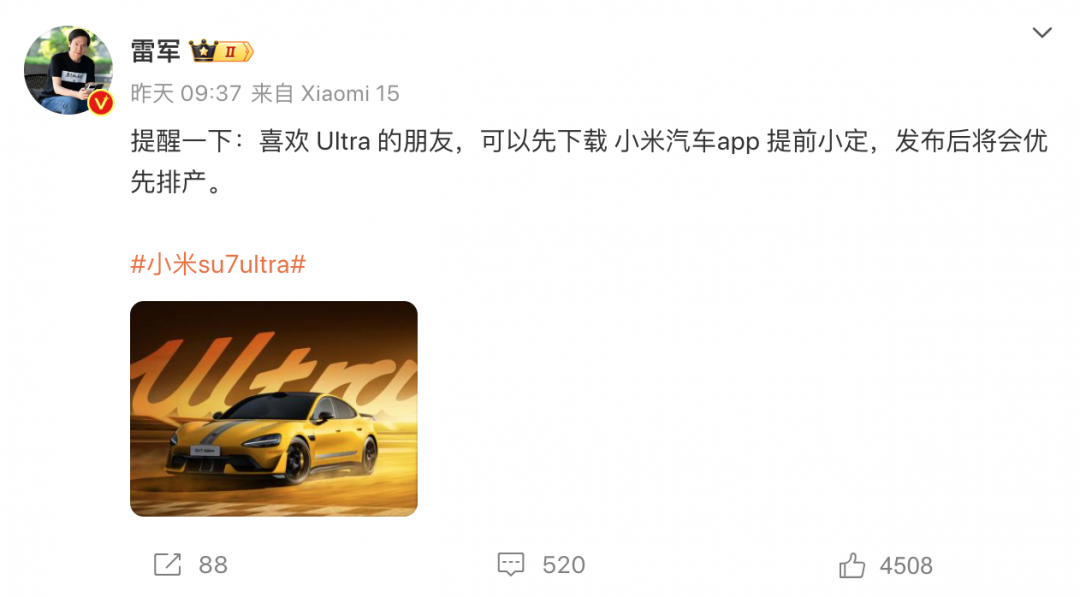This screenshot has width=1080, height=597.
Task: Open 雷军's profile avatar photo
Action: pyautogui.click(x=68, y=70)
